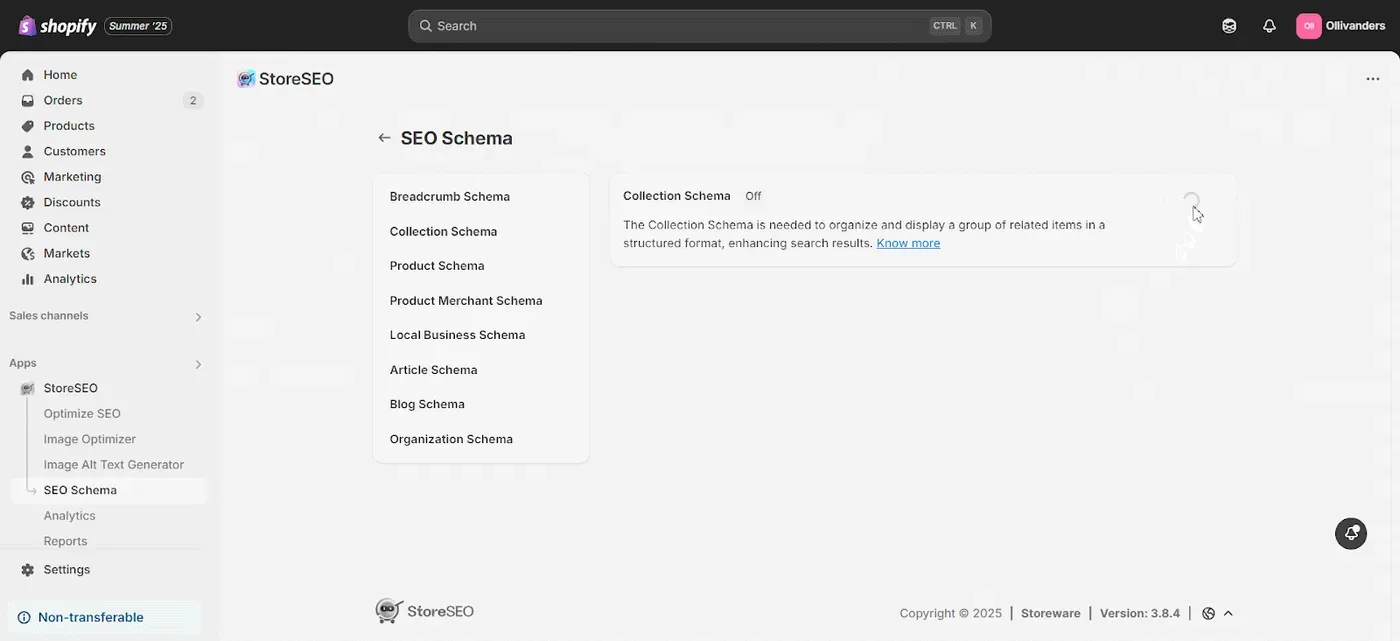This screenshot has height=641, width=1400.
Task: Open Reports under StoreSEO
Action: pos(65,541)
